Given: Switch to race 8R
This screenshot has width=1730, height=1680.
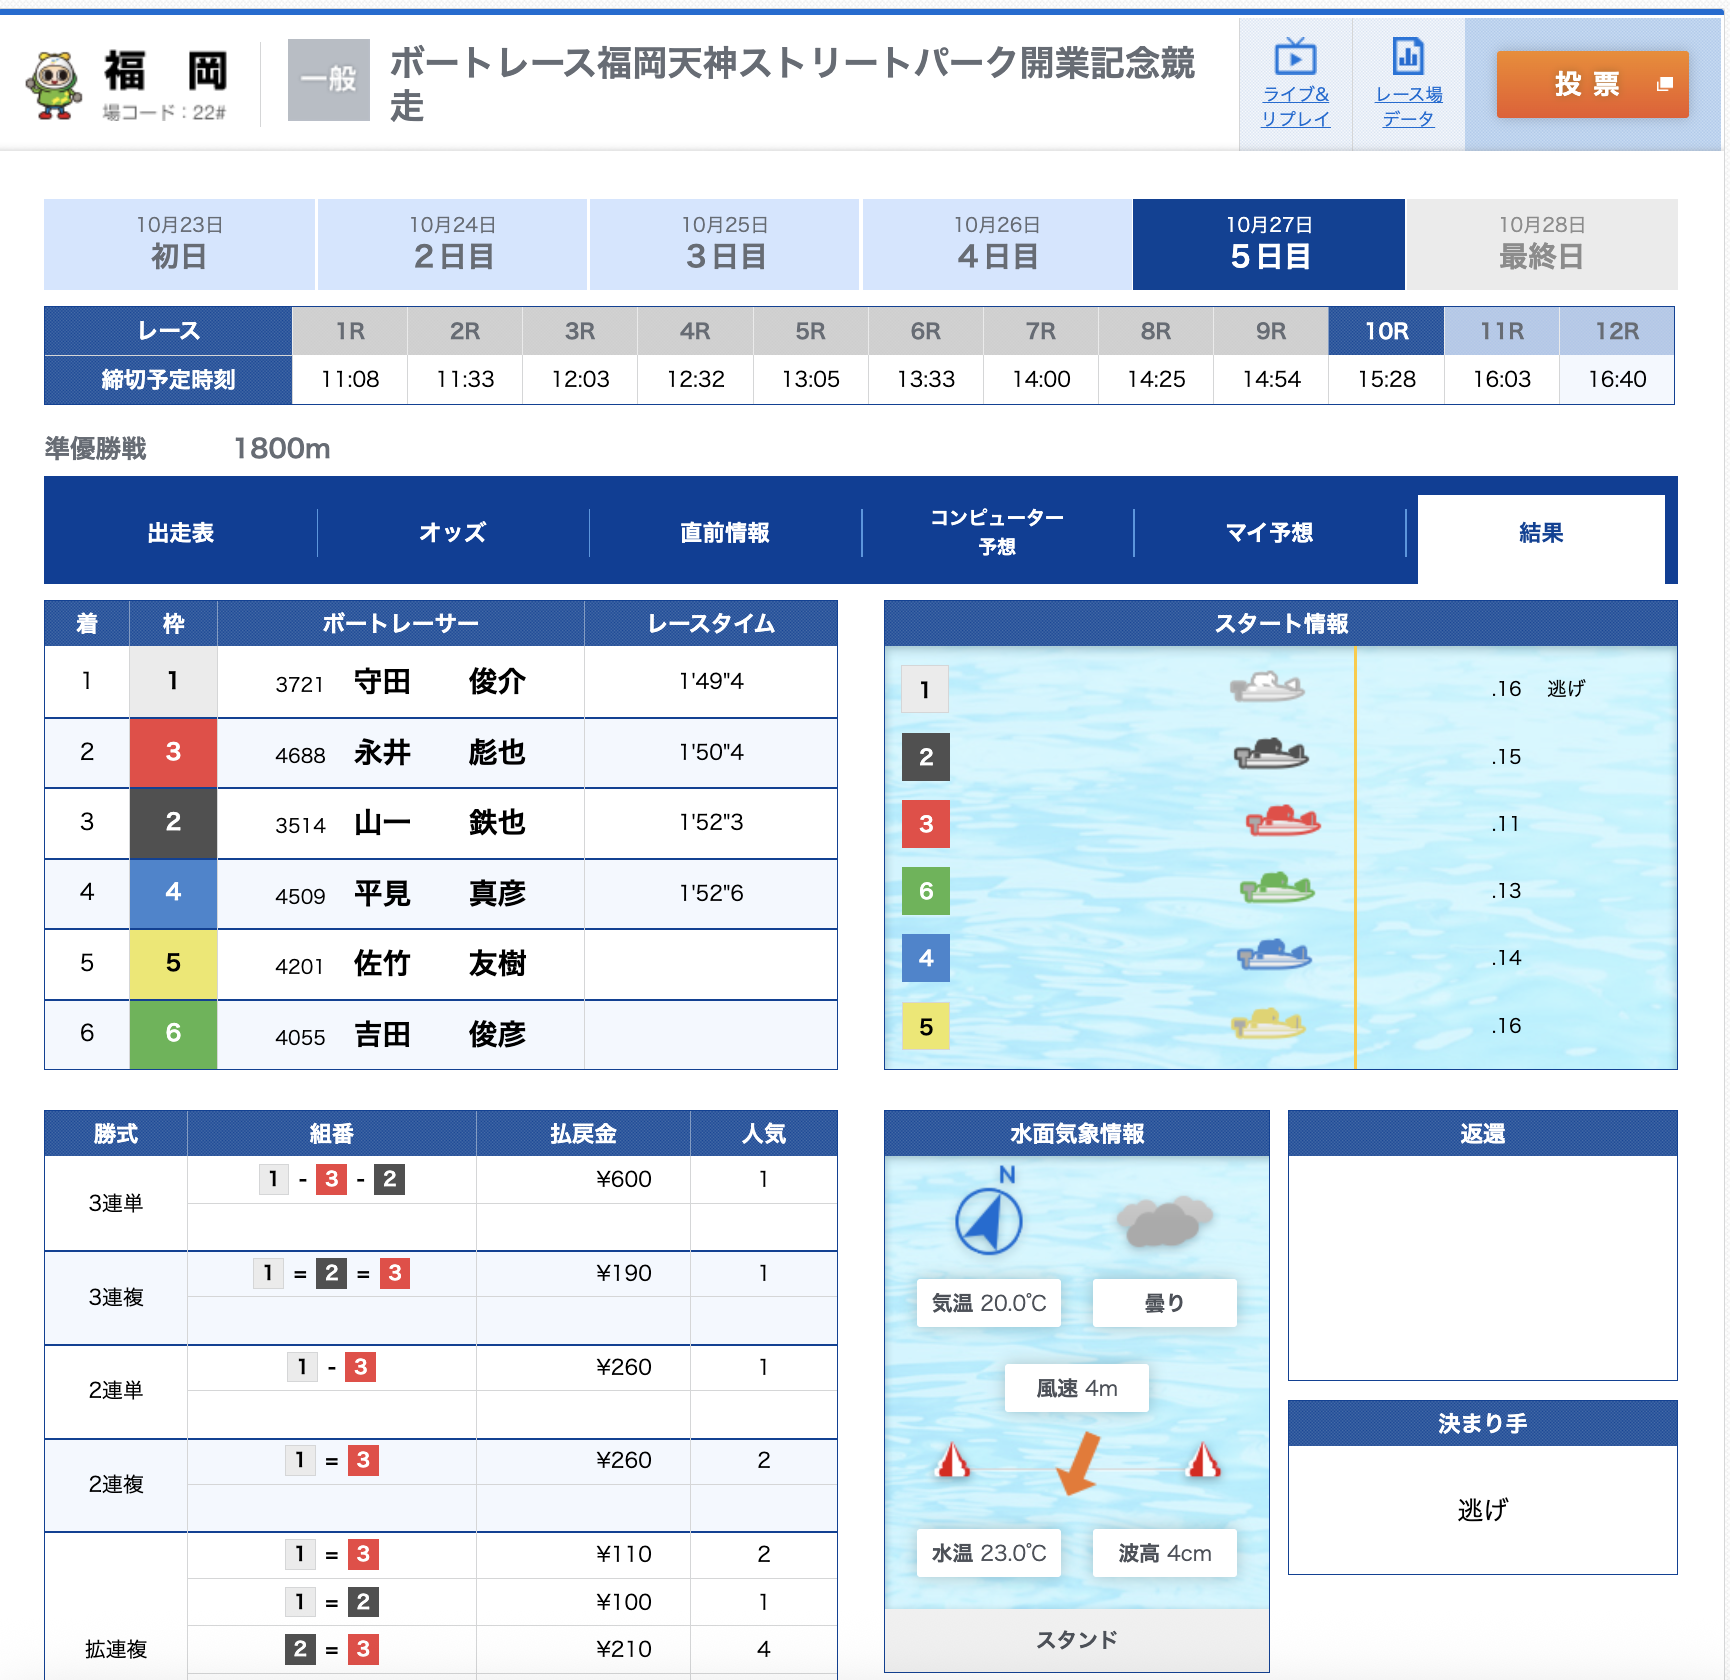Looking at the screenshot, I should 1156,331.
